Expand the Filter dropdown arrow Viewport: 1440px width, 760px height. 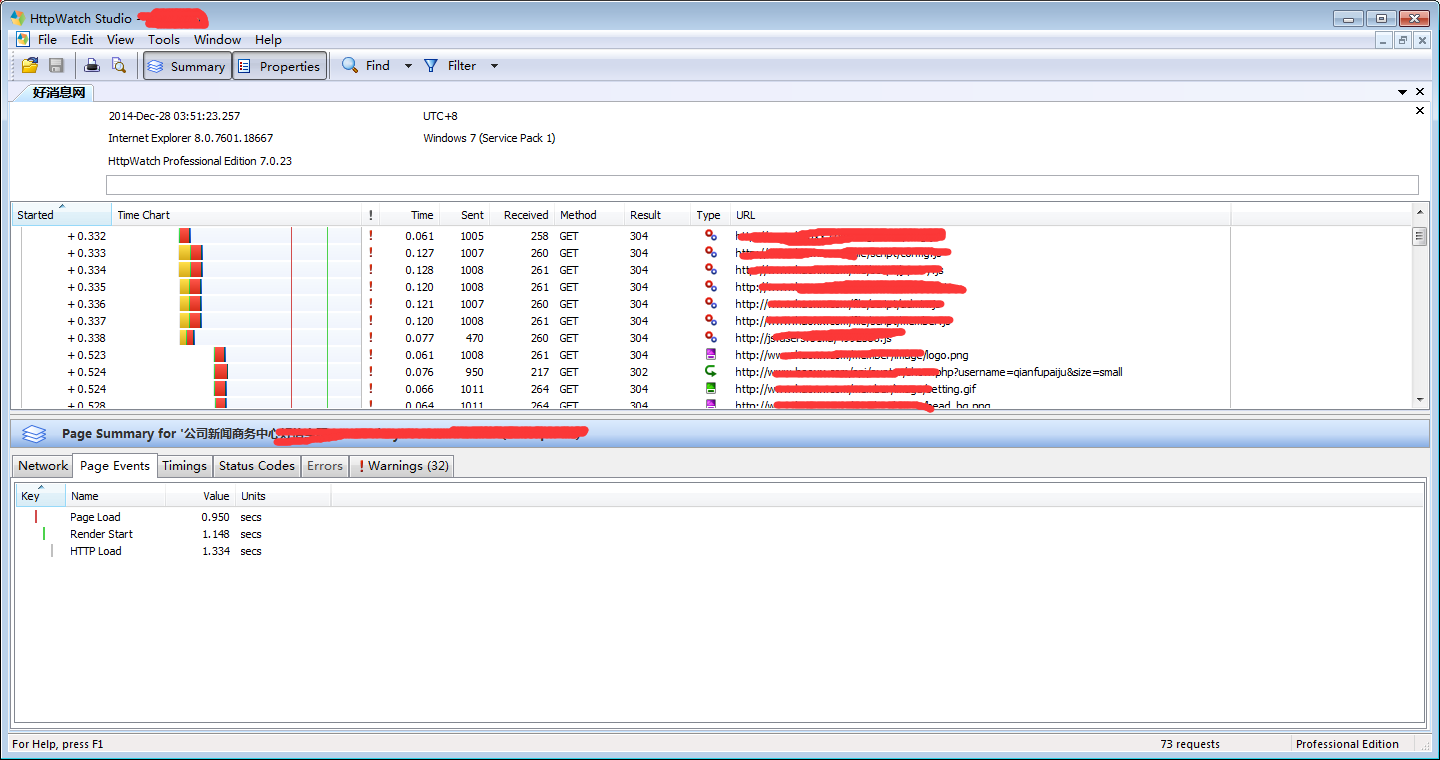pos(494,66)
